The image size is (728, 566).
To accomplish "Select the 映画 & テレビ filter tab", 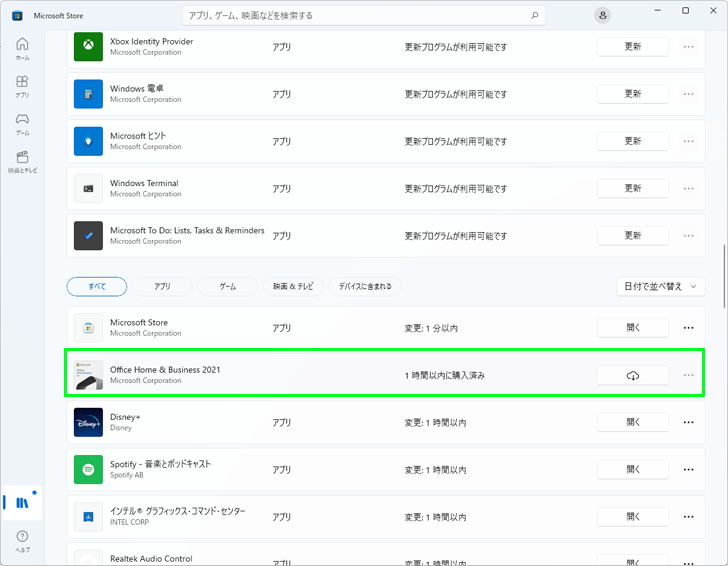I will click(x=293, y=286).
